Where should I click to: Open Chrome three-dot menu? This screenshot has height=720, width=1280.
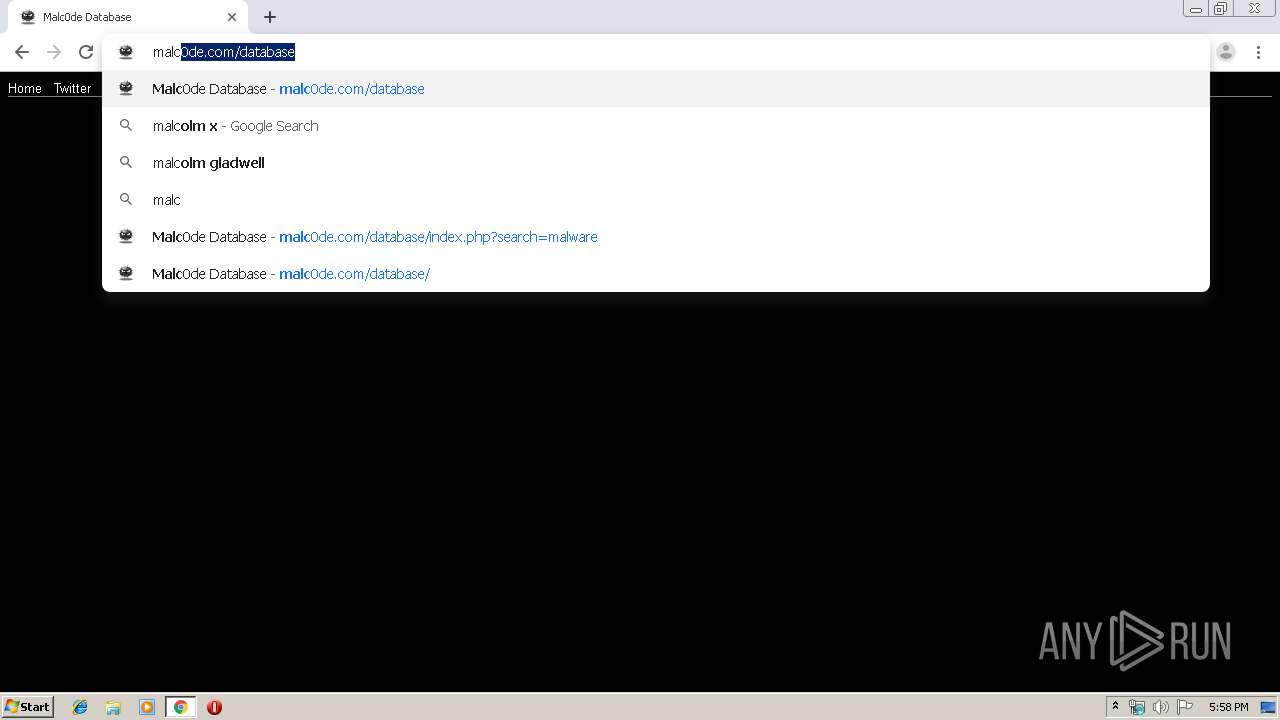1258,52
